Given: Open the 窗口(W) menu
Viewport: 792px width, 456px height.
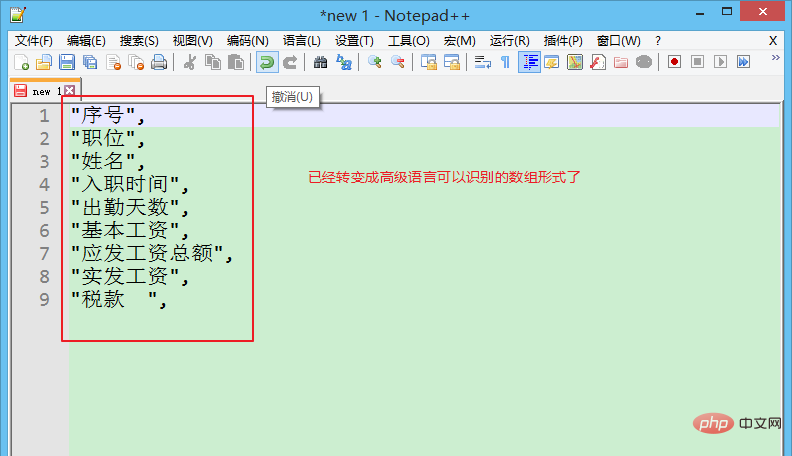Looking at the screenshot, I should click(x=618, y=41).
